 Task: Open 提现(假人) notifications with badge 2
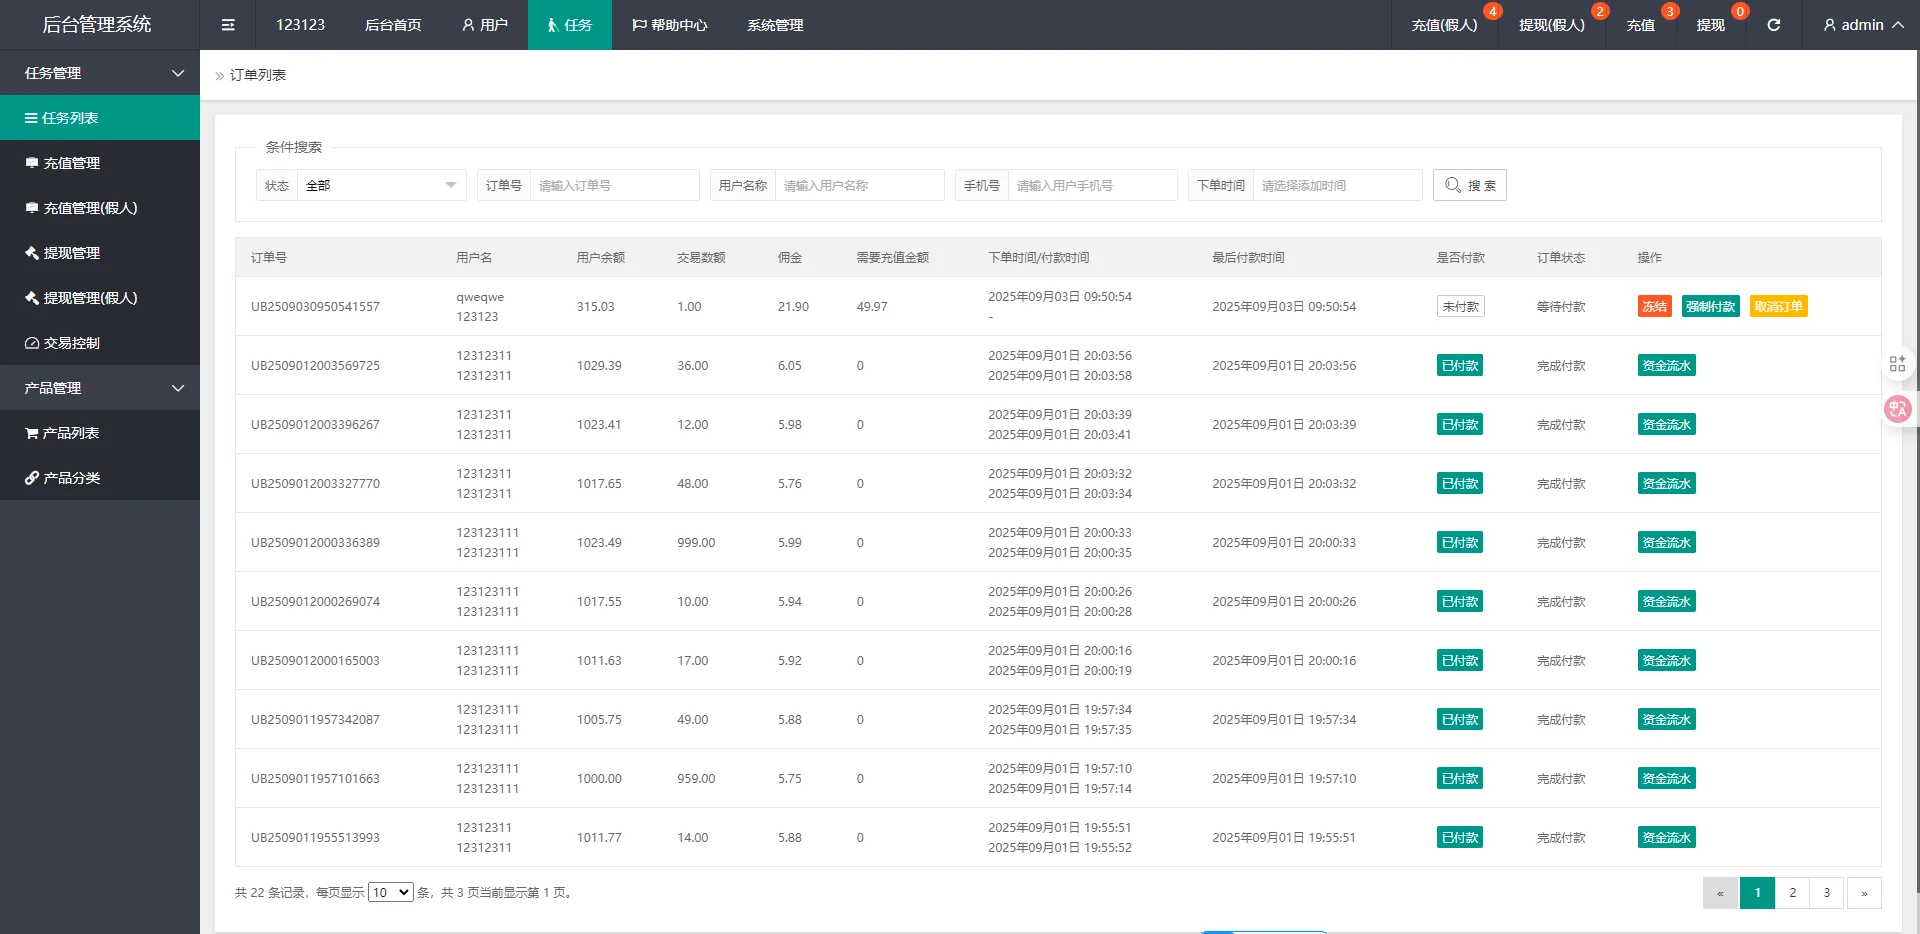point(1551,25)
